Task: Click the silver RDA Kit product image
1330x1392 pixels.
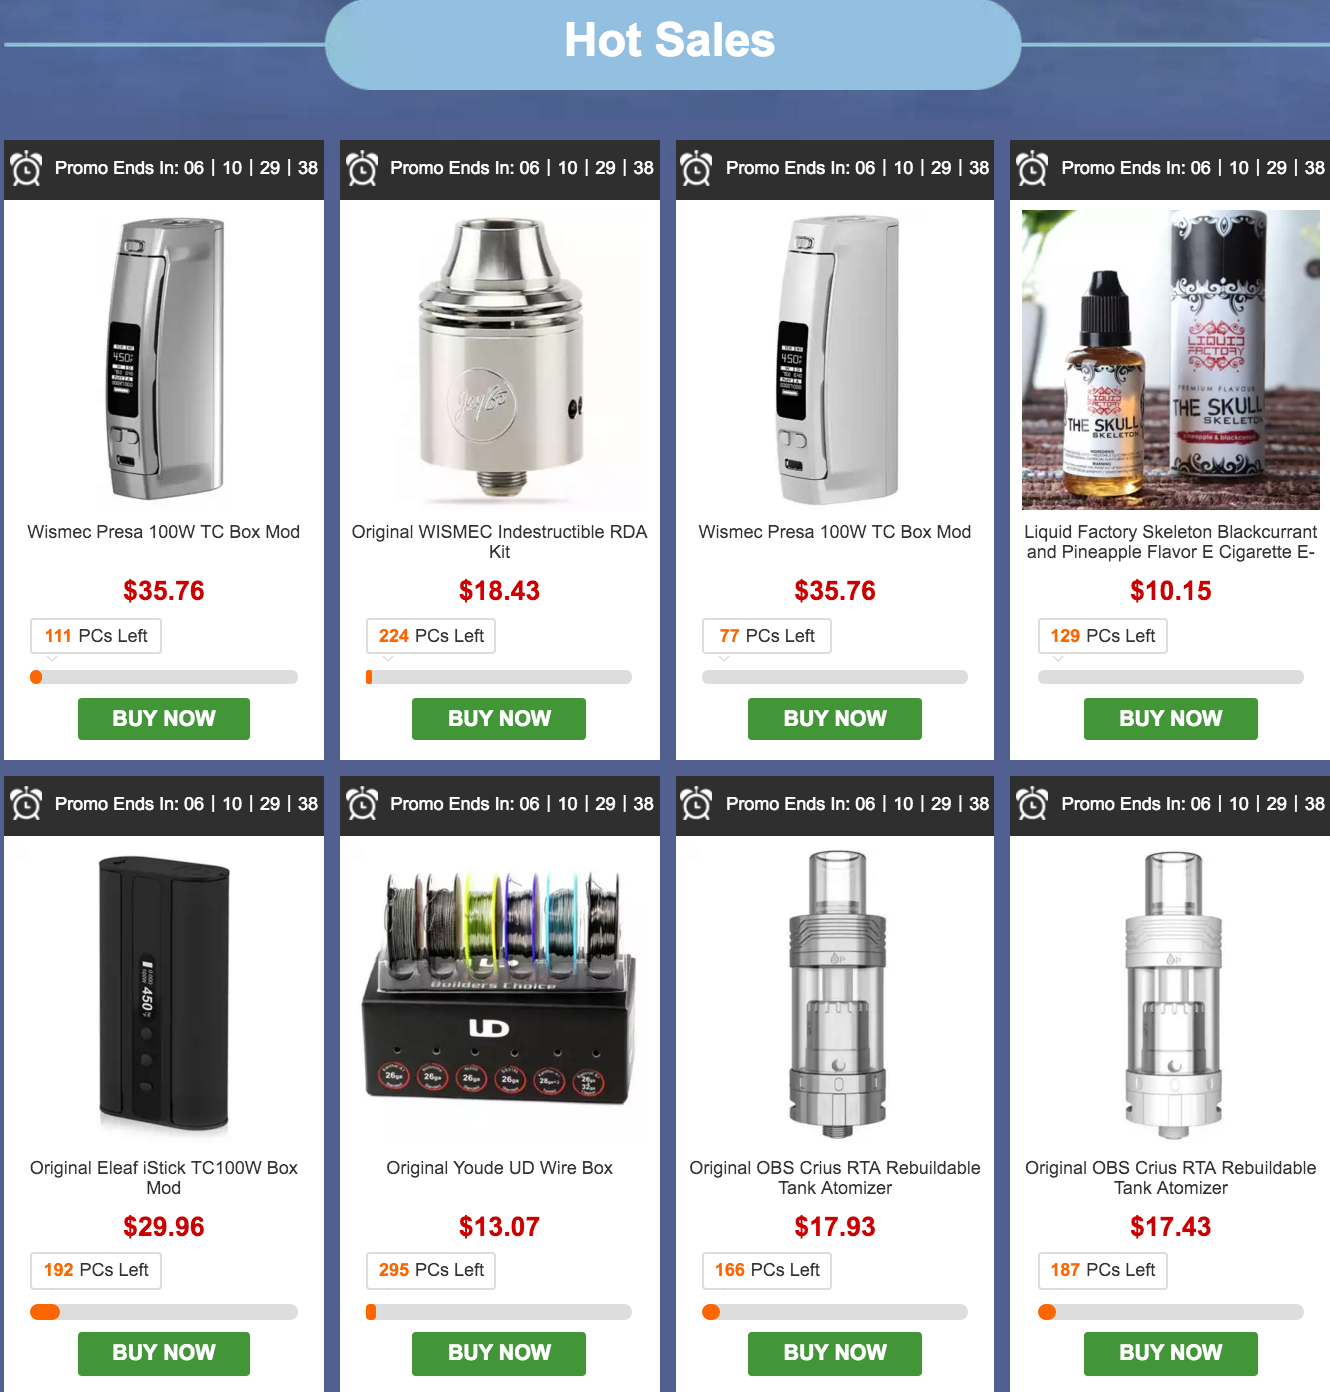Action: [x=499, y=357]
